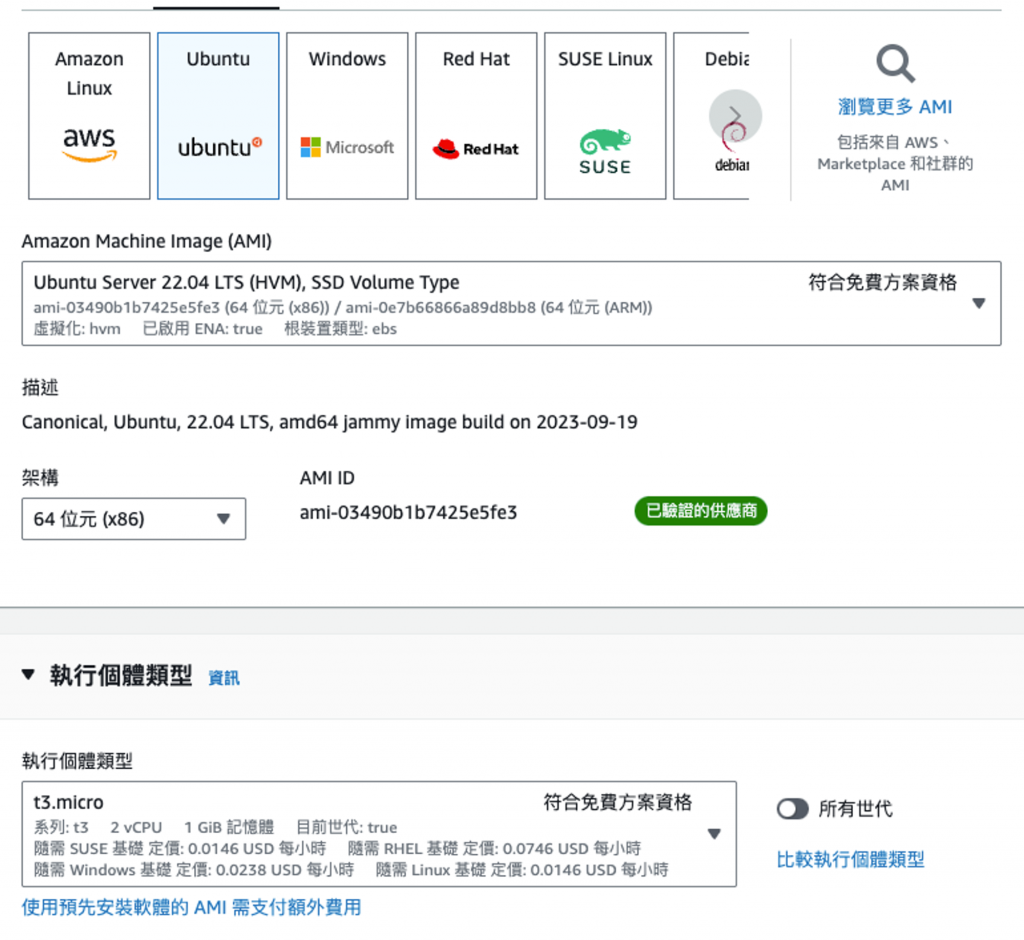The height and width of the screenshot is (940, 1024).
Task: Select the Windows Microsoft AMI card
Action: 347,116
